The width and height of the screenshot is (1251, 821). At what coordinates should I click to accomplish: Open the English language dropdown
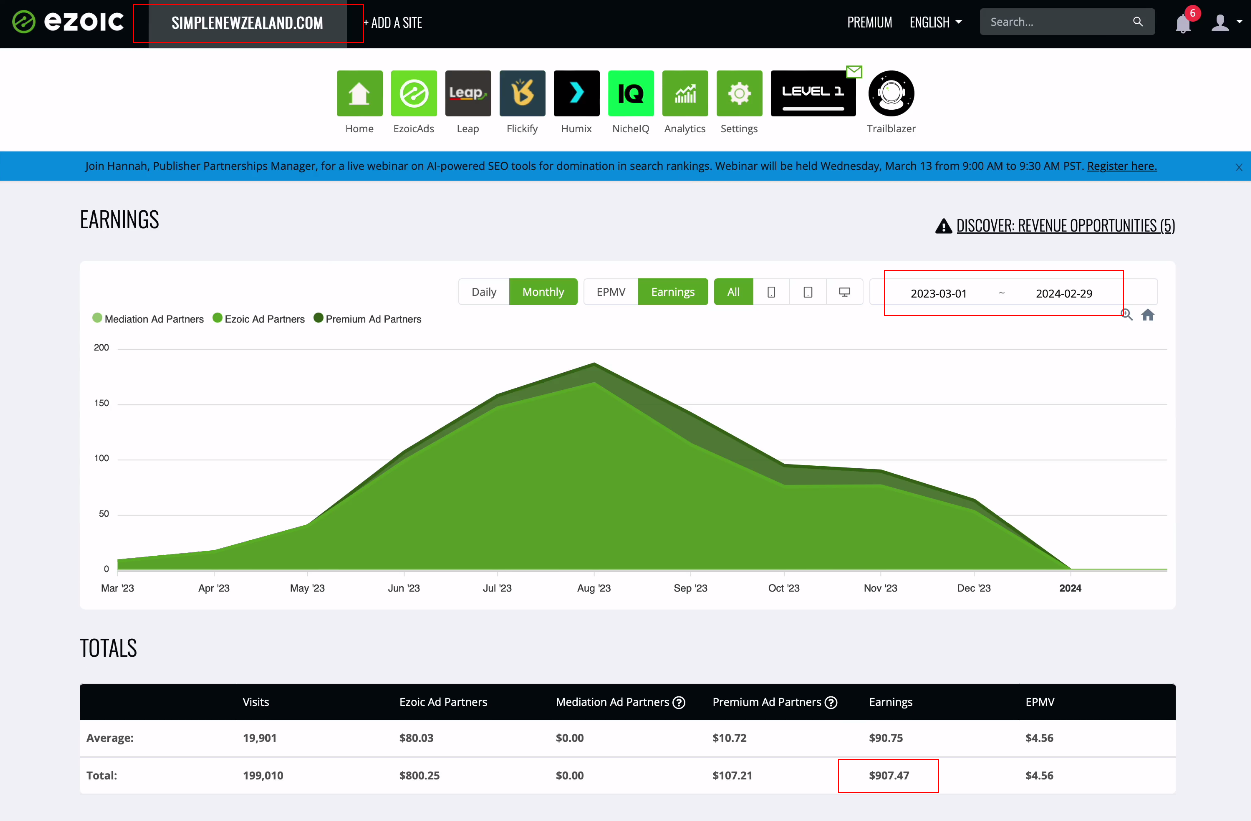point(936,22)
